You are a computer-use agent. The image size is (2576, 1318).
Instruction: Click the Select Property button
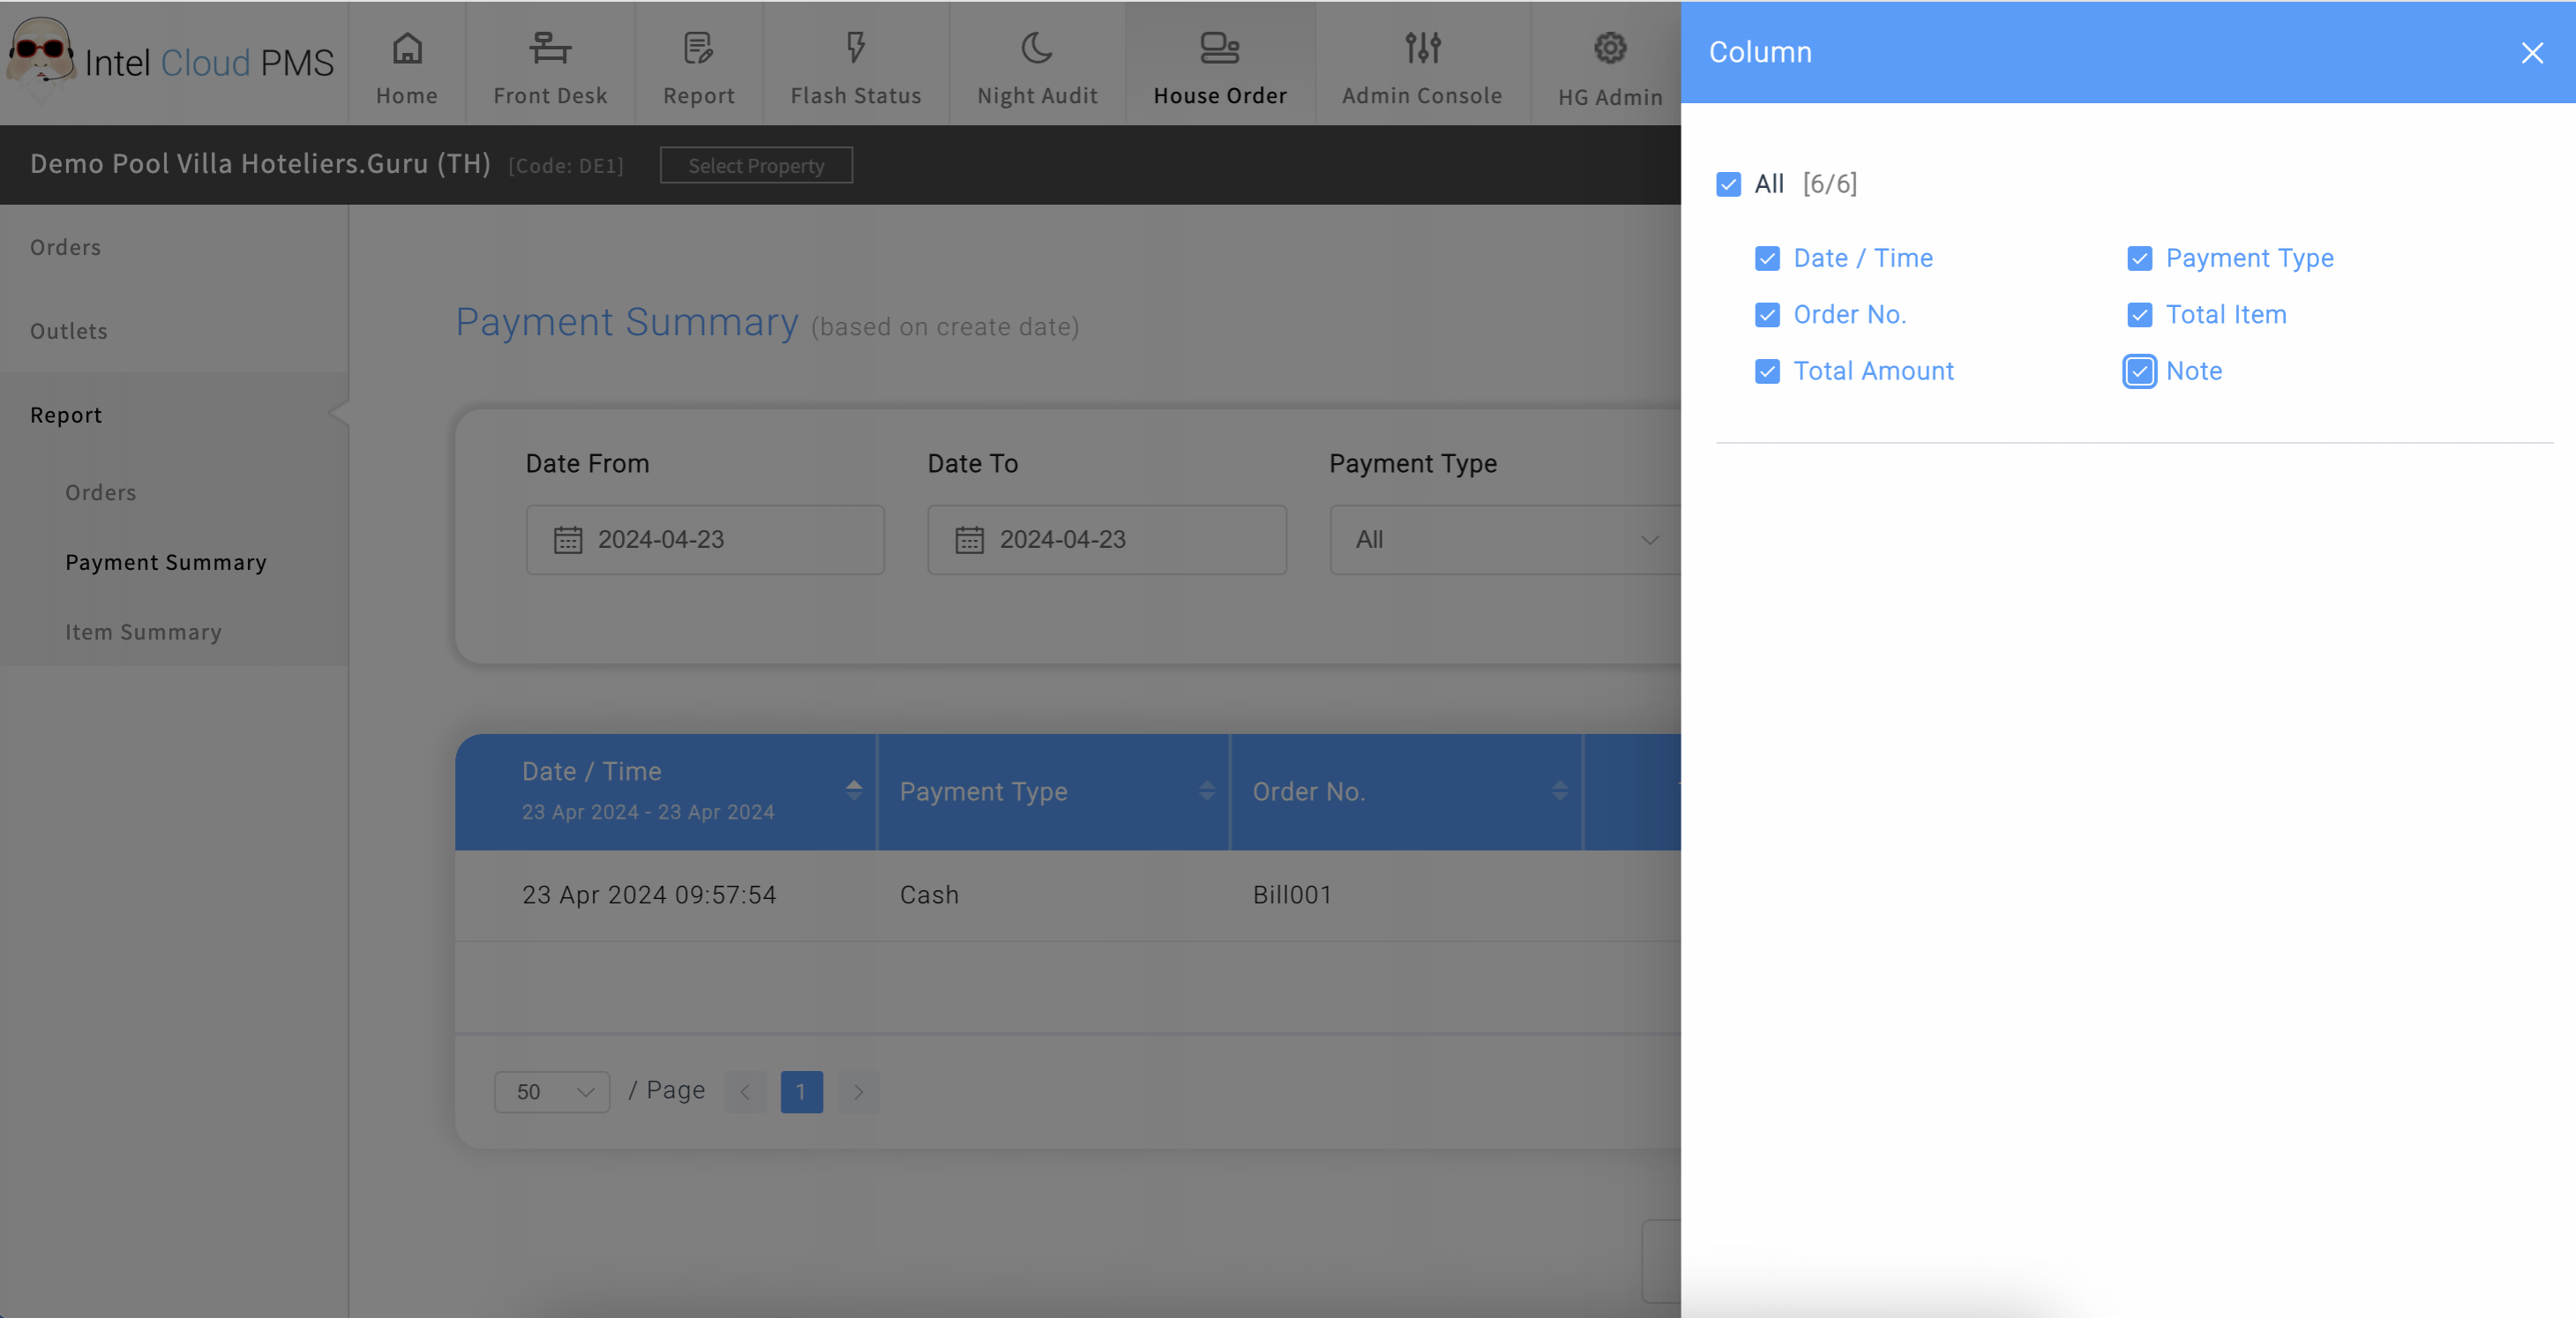click(x=756, y=166)
